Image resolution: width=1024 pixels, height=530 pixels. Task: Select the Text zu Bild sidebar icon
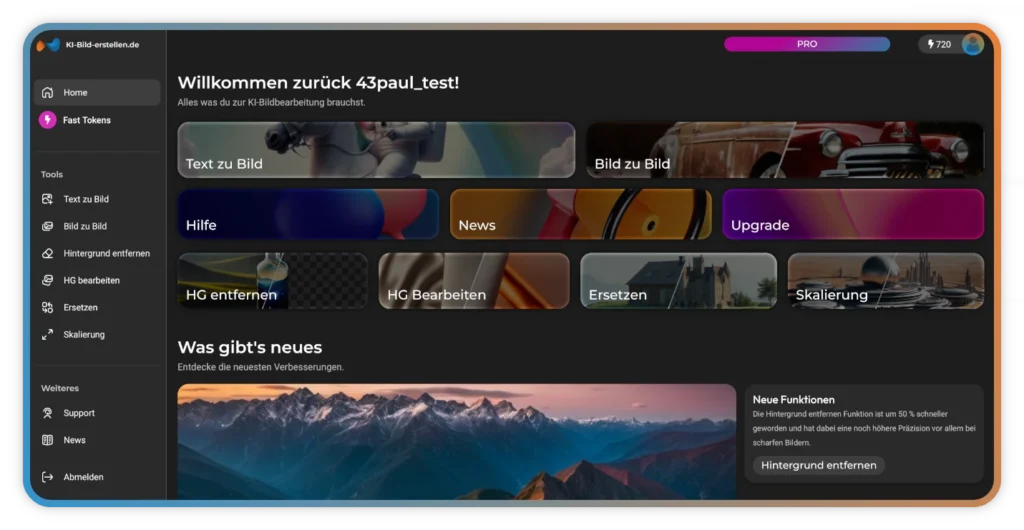coord(47,199)
